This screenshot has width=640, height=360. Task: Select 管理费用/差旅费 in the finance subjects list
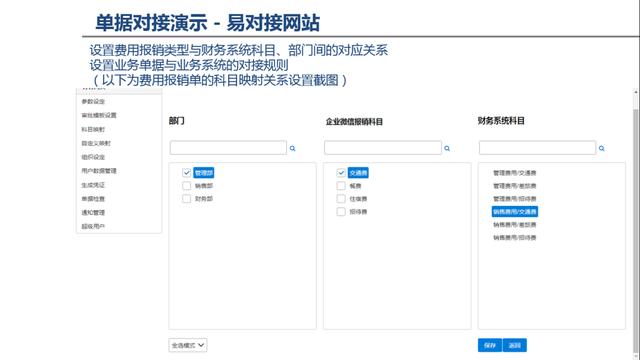tap(515, 186)
